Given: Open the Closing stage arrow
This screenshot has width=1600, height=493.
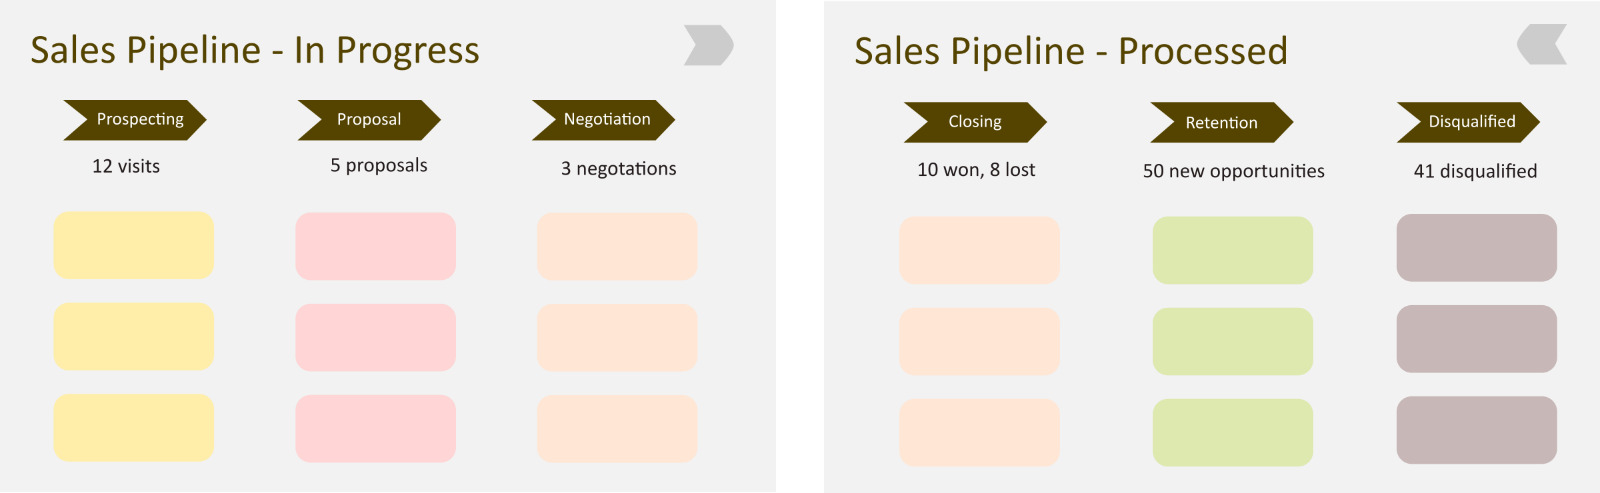Looking at the screenshot, I should point(975,122).
